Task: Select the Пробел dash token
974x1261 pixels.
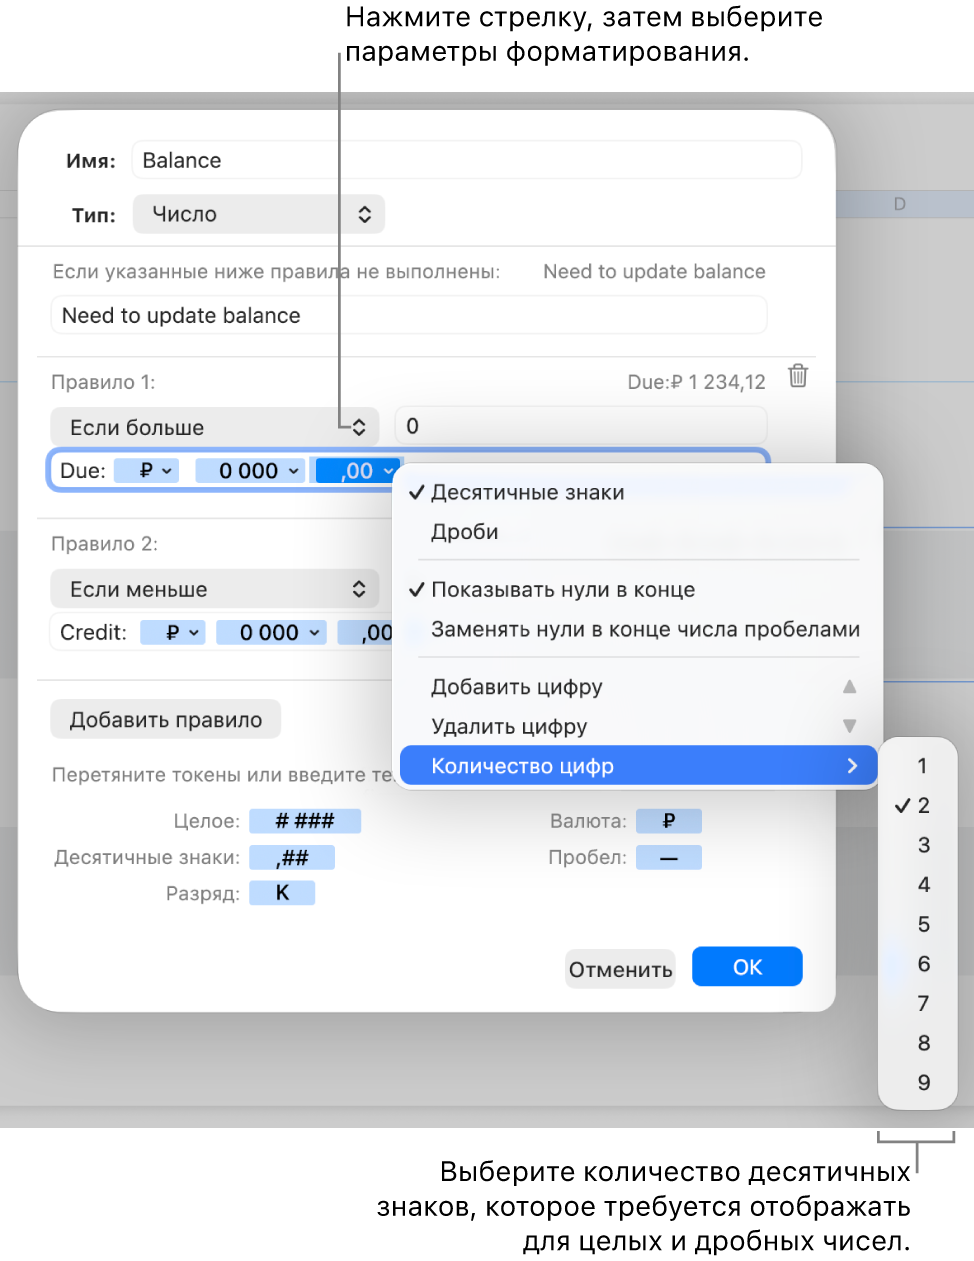Action: click(669, 857)
